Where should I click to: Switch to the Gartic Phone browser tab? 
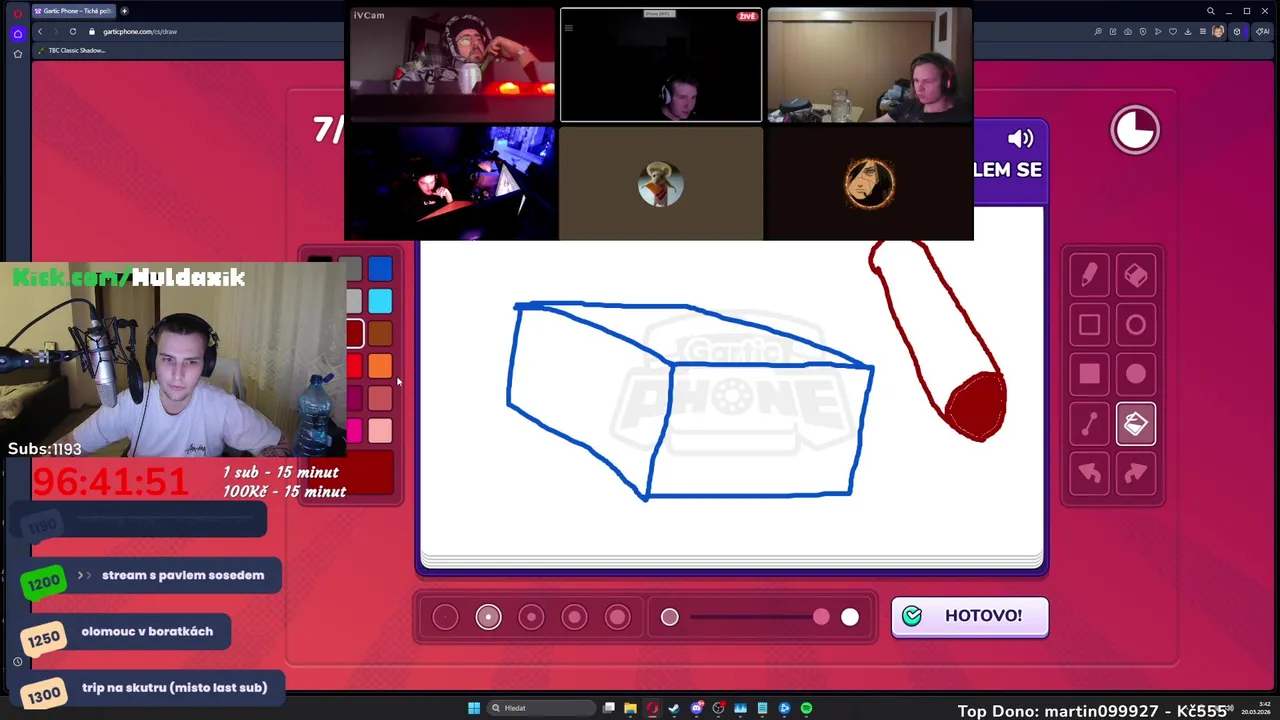tap(72, 11)
